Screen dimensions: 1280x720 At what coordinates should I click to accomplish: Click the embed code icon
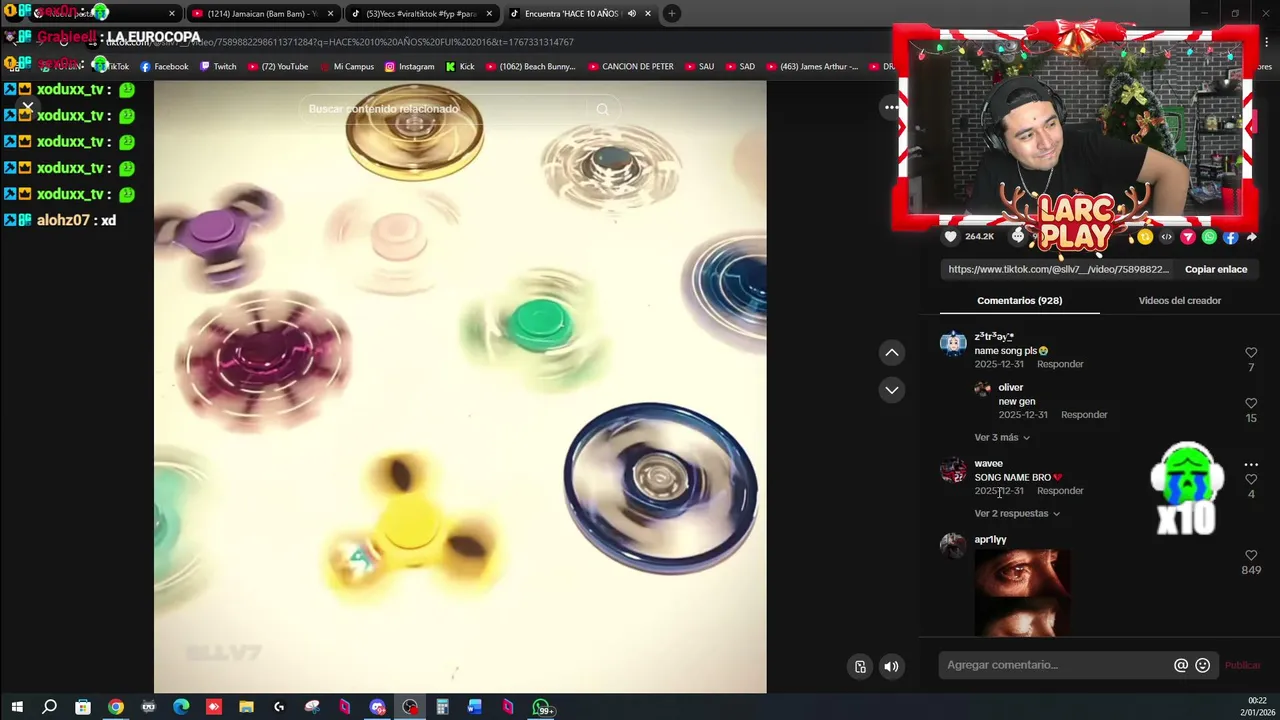[x=1166, y=237]
